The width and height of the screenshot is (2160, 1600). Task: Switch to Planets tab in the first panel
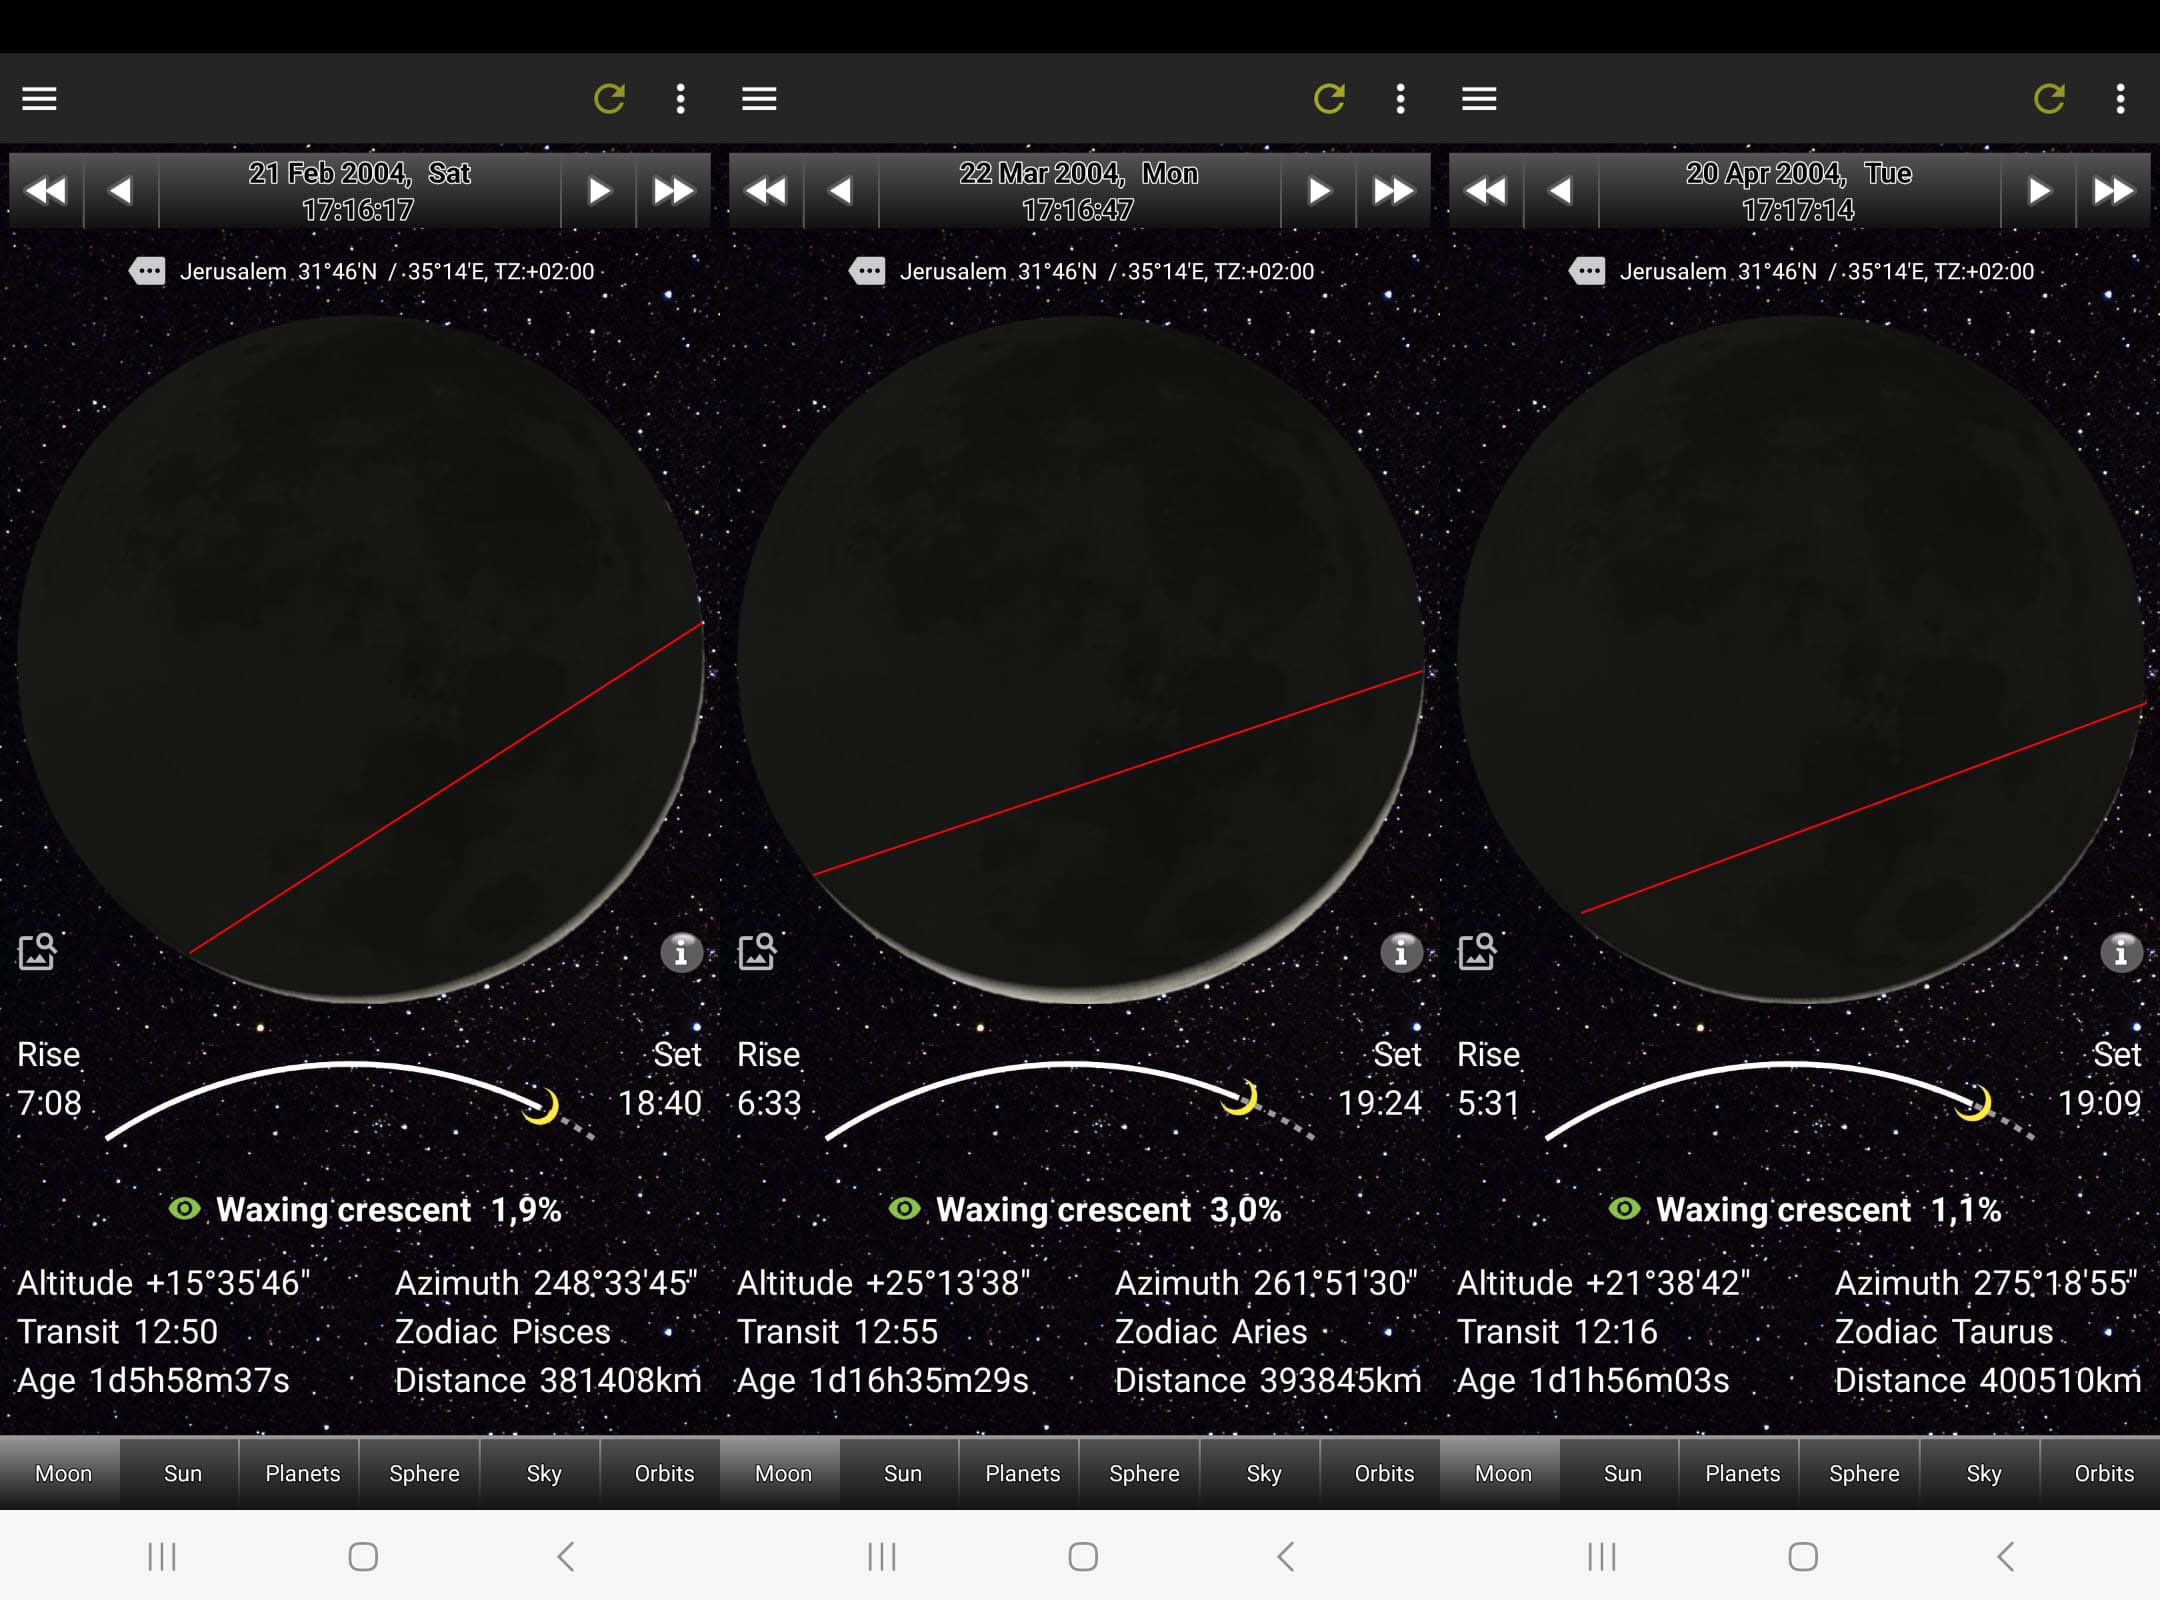[302, 1472]
